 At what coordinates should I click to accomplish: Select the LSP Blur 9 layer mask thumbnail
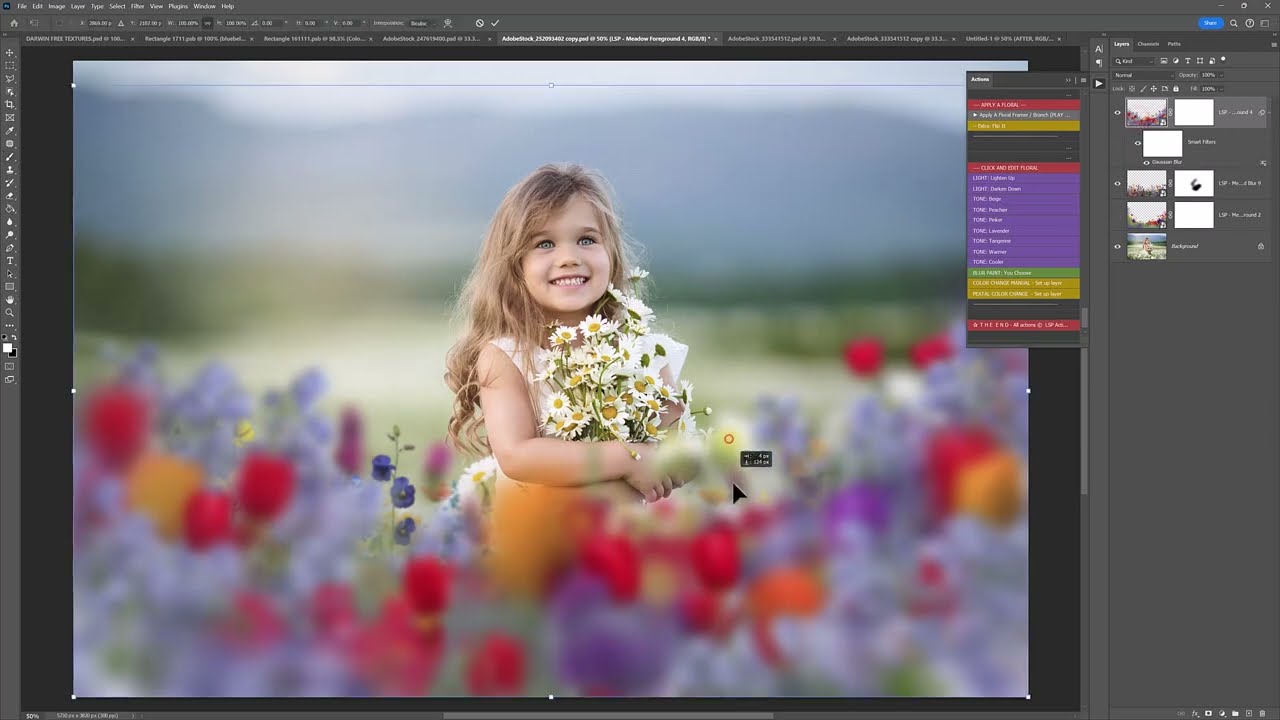click(x=1194, y=184)
